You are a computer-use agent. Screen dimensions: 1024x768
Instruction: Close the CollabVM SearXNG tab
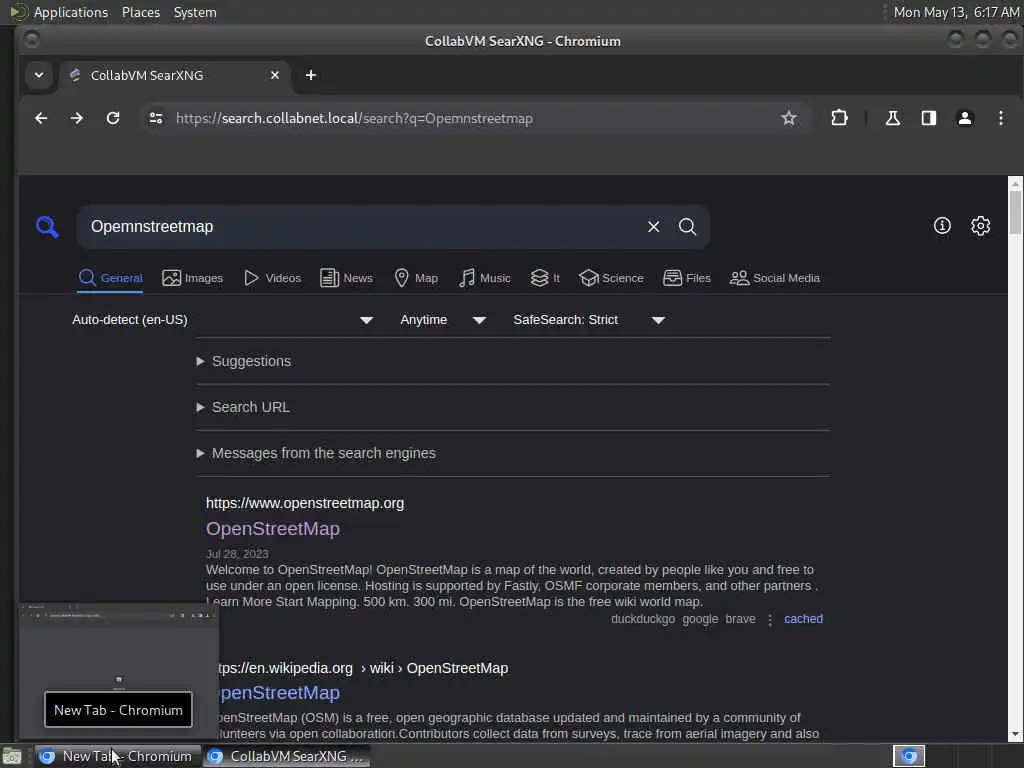(275, 75)
